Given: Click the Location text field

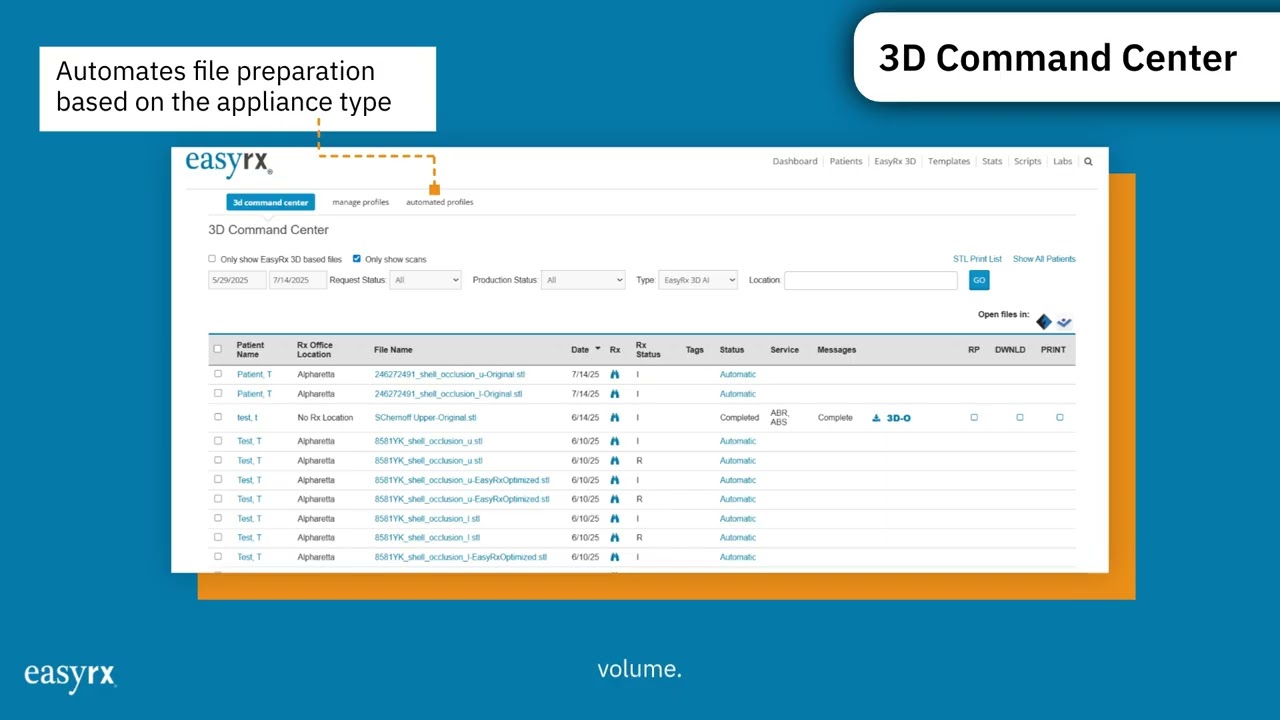Looking at the screenshot, I should tap(871, 280).
